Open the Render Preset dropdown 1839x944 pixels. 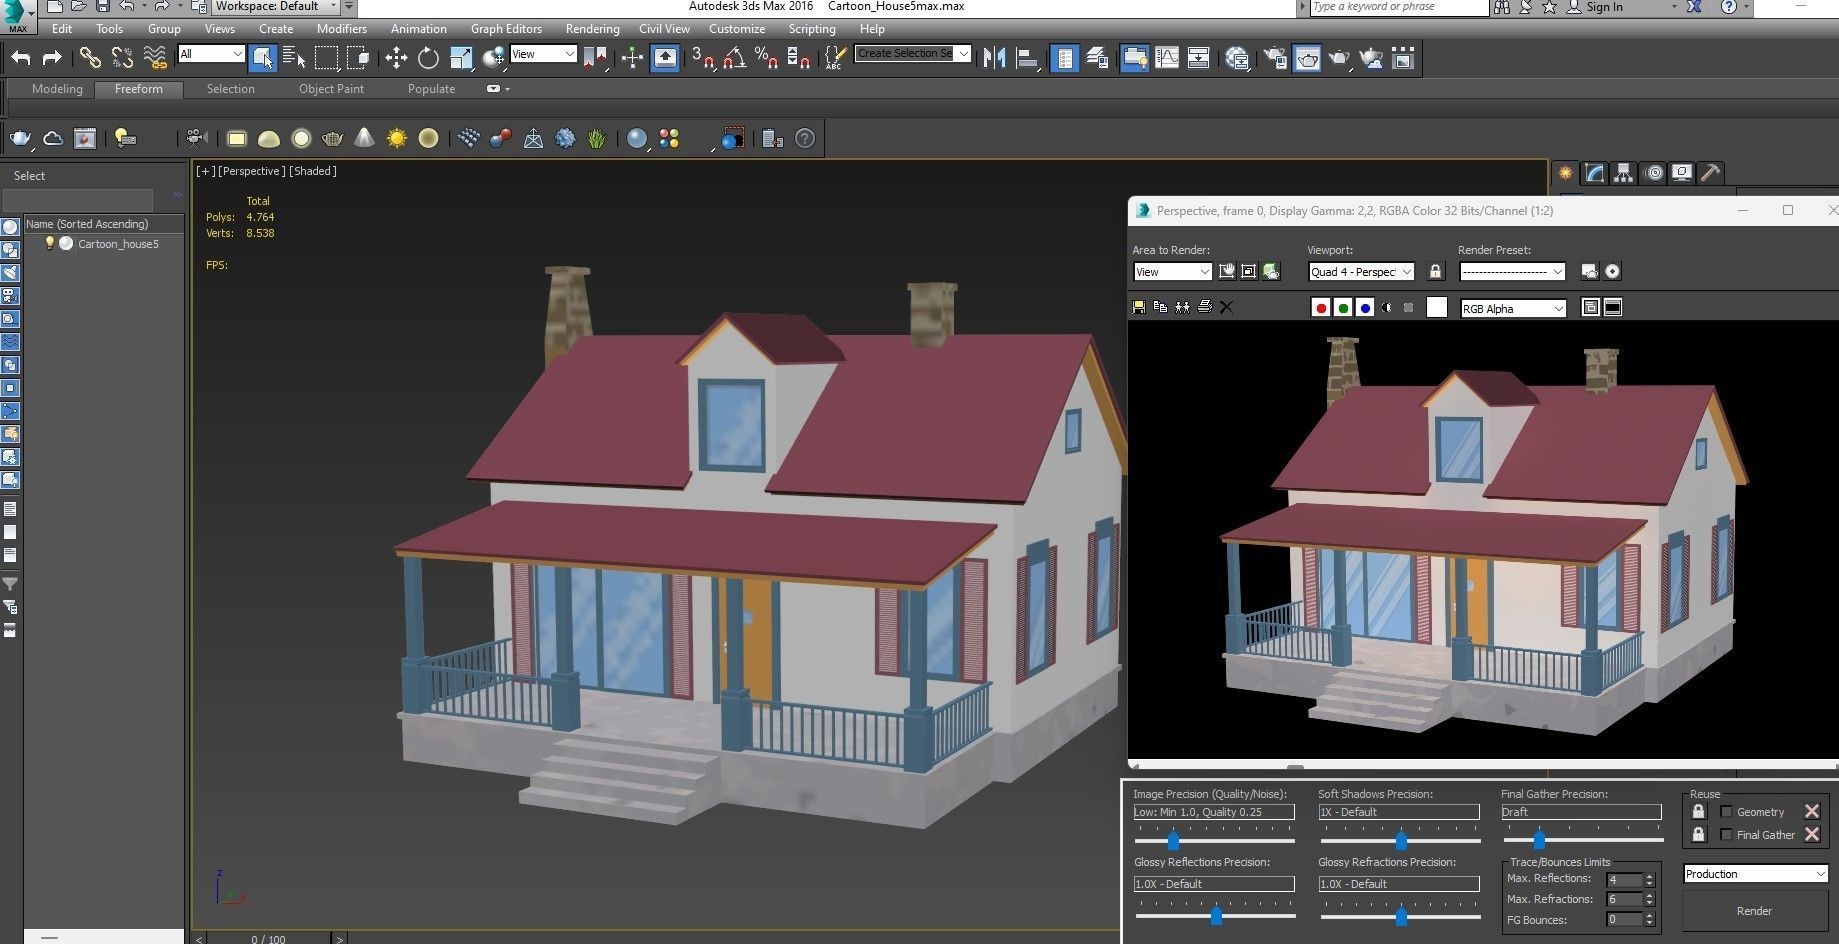coord(1512,272)
